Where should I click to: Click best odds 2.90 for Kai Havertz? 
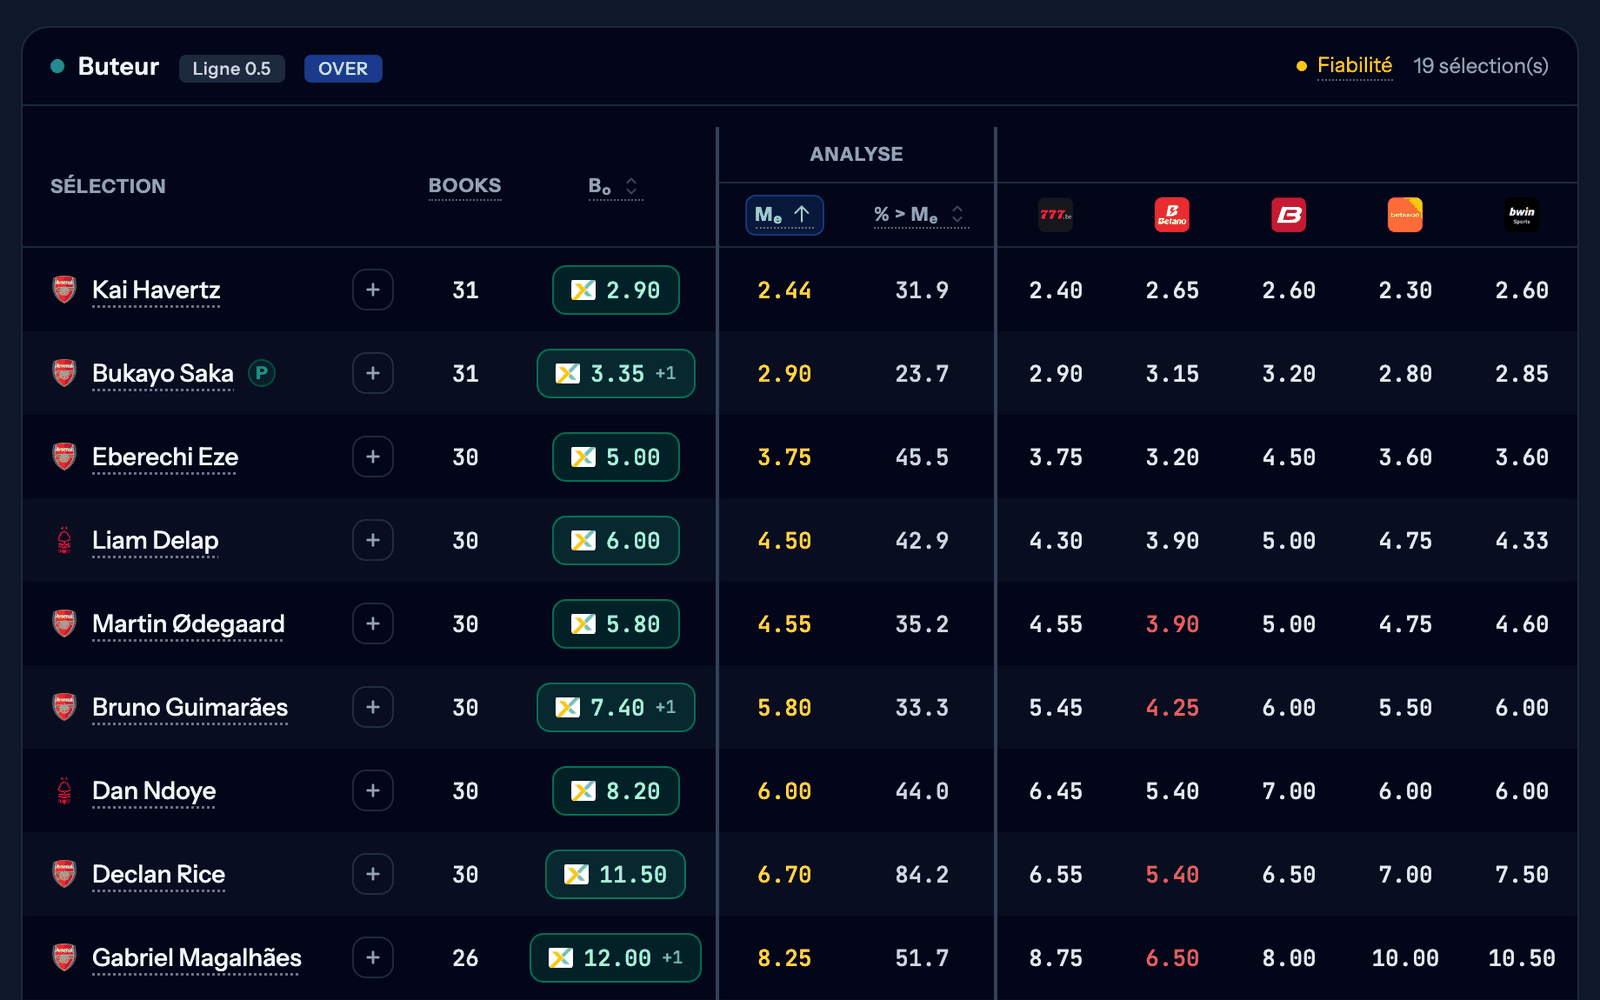[x=616, y=290]
